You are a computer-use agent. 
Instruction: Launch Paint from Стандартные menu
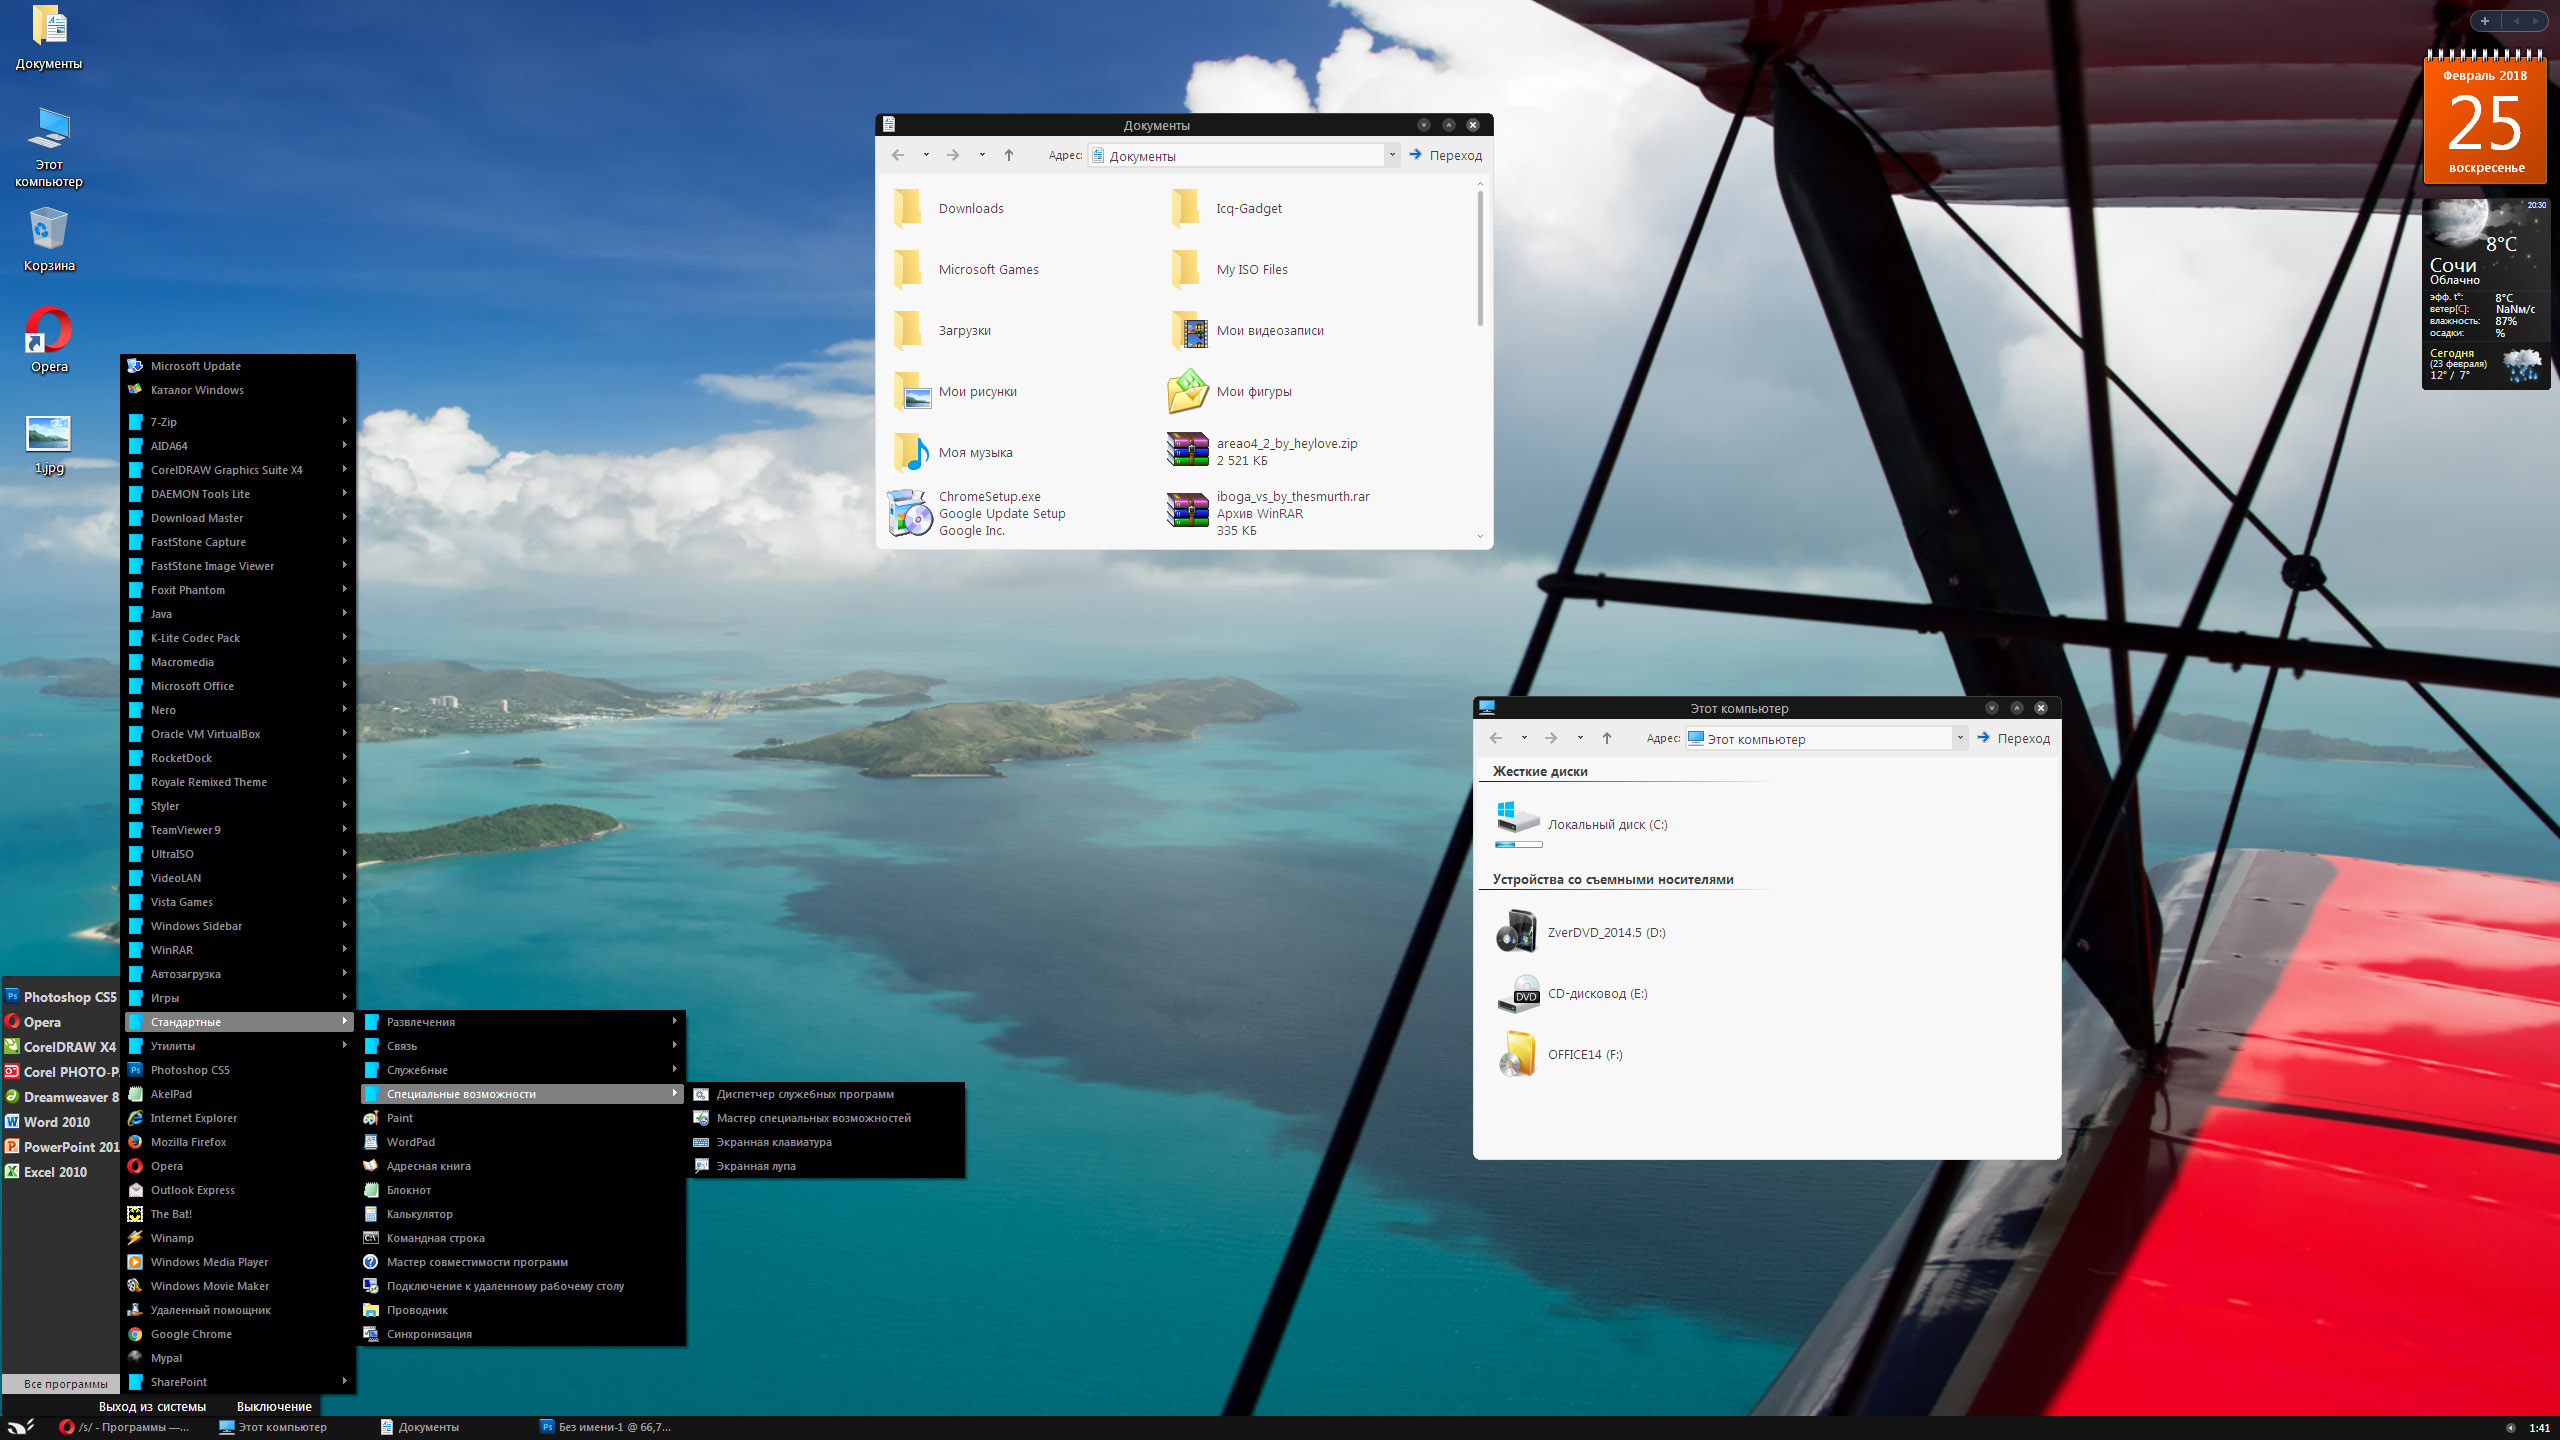pyautogui.click(x=522, y=1118)
